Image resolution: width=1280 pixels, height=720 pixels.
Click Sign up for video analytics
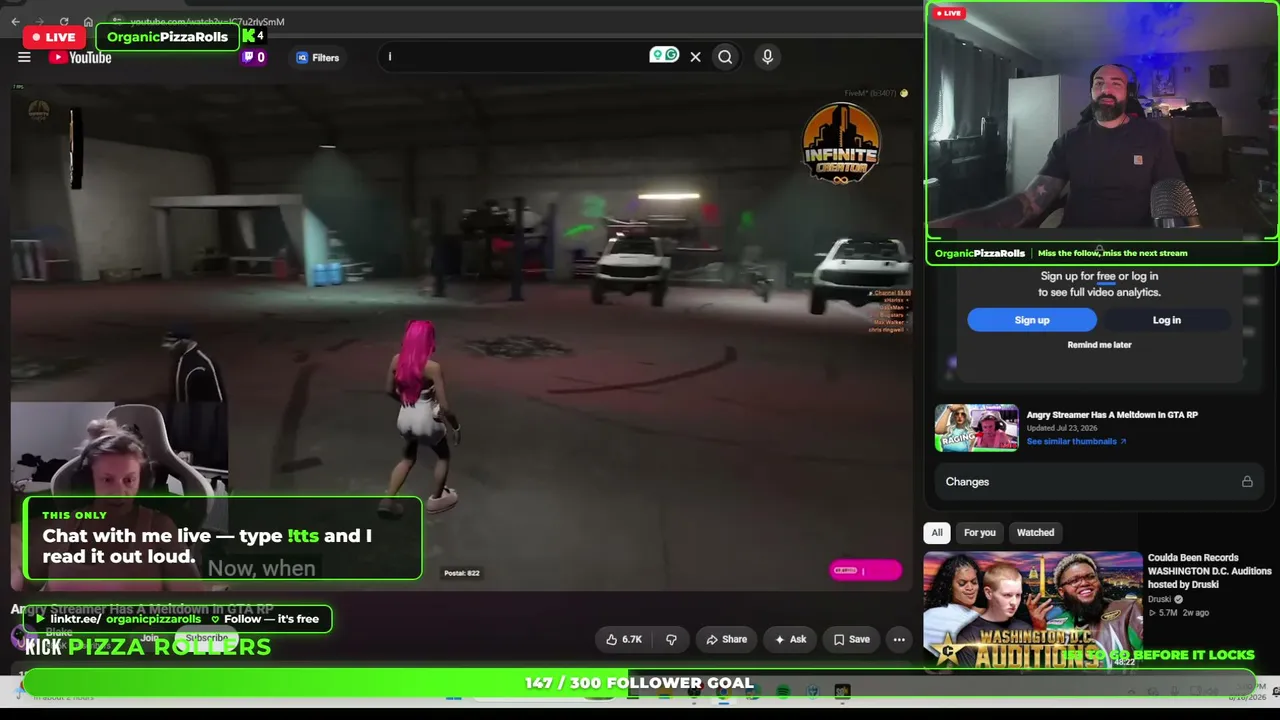1032,320
